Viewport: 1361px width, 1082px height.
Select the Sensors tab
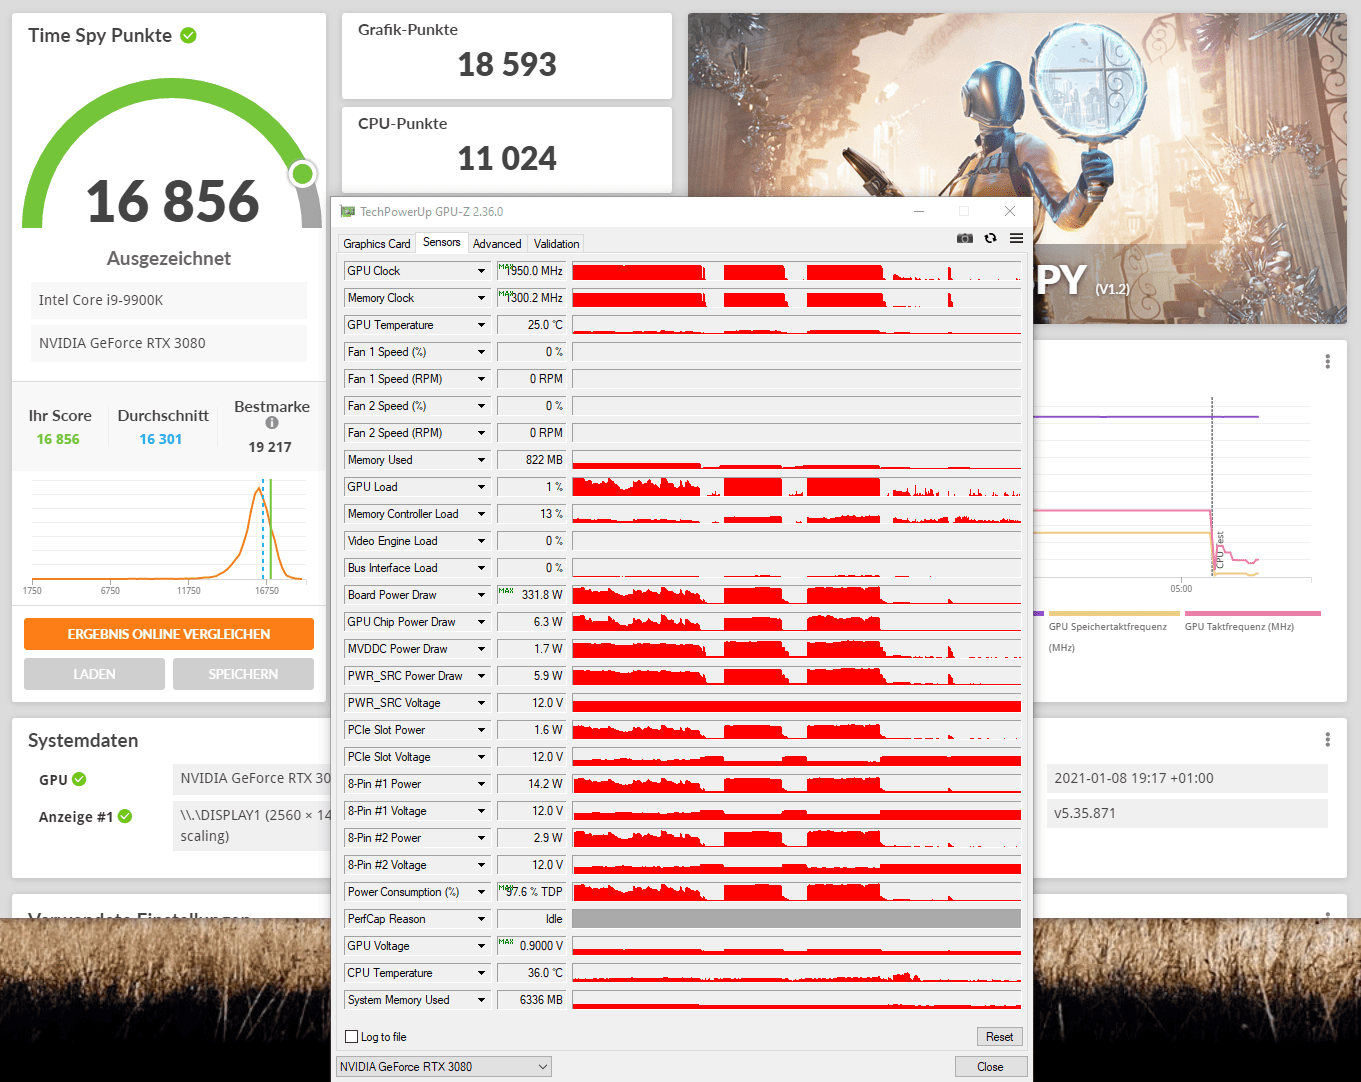(442, 242)
